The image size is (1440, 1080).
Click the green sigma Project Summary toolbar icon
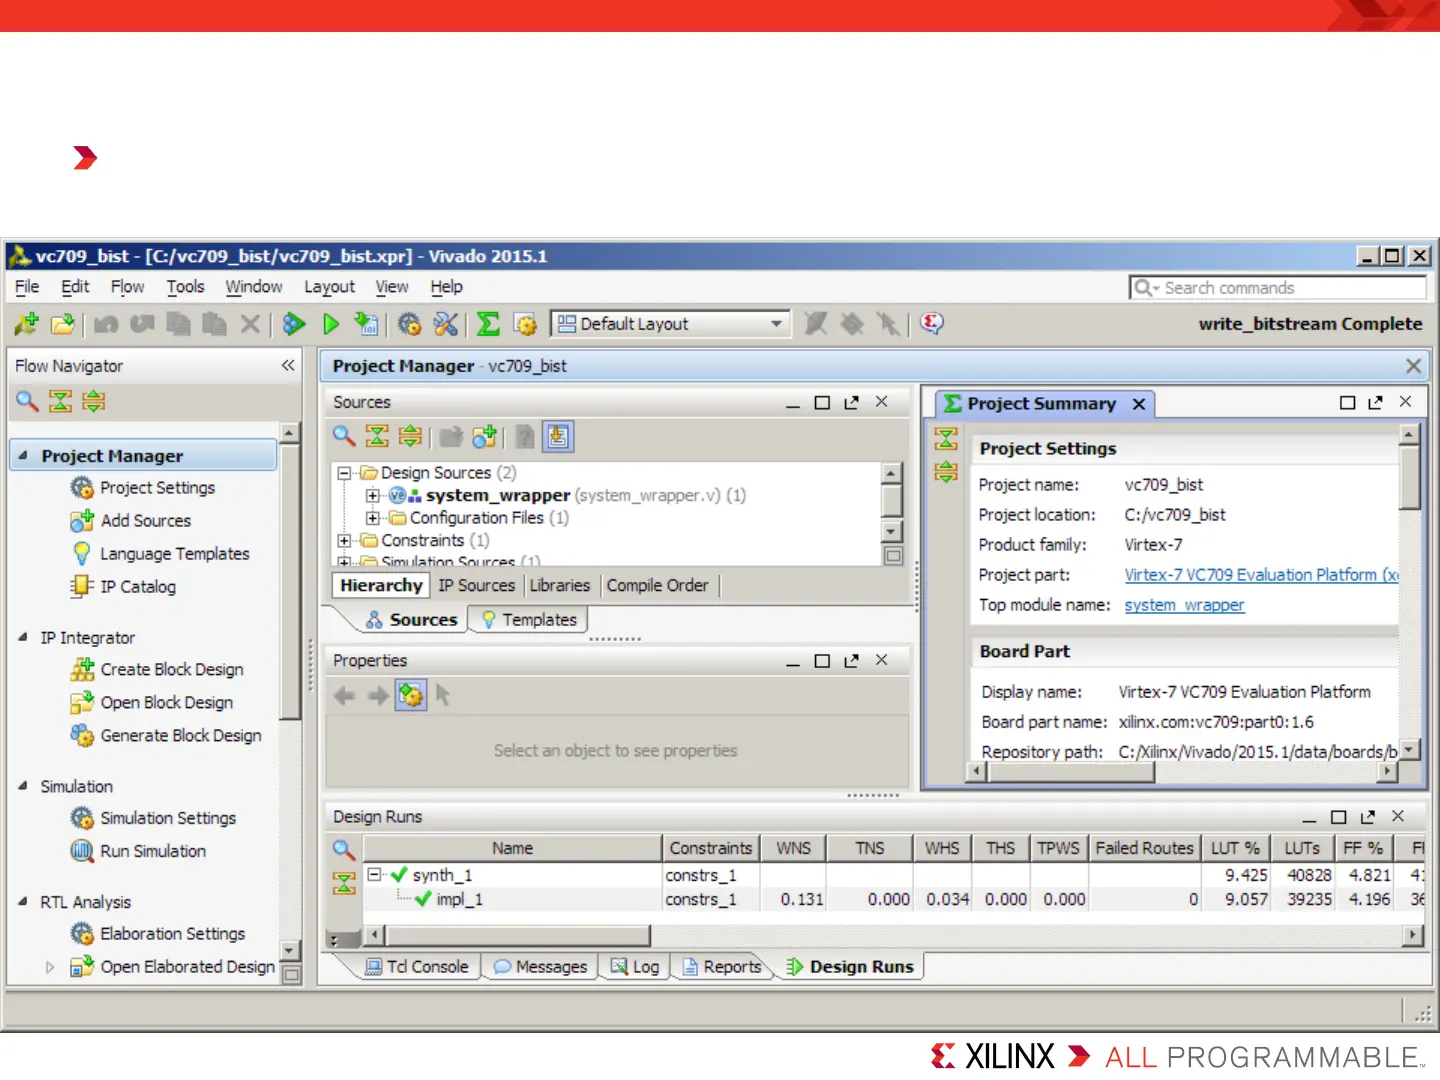pos(488,324)
